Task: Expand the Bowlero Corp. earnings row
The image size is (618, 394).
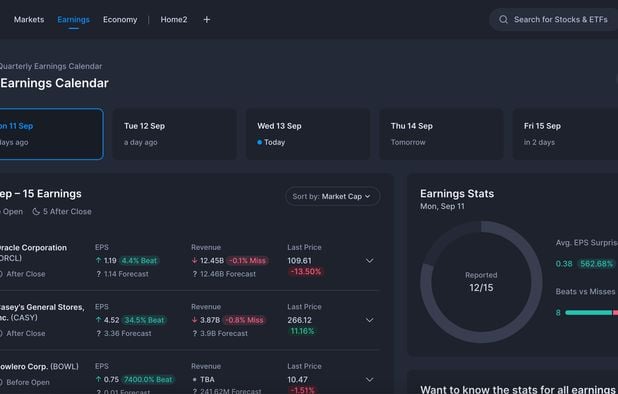Action: (369, 379)
